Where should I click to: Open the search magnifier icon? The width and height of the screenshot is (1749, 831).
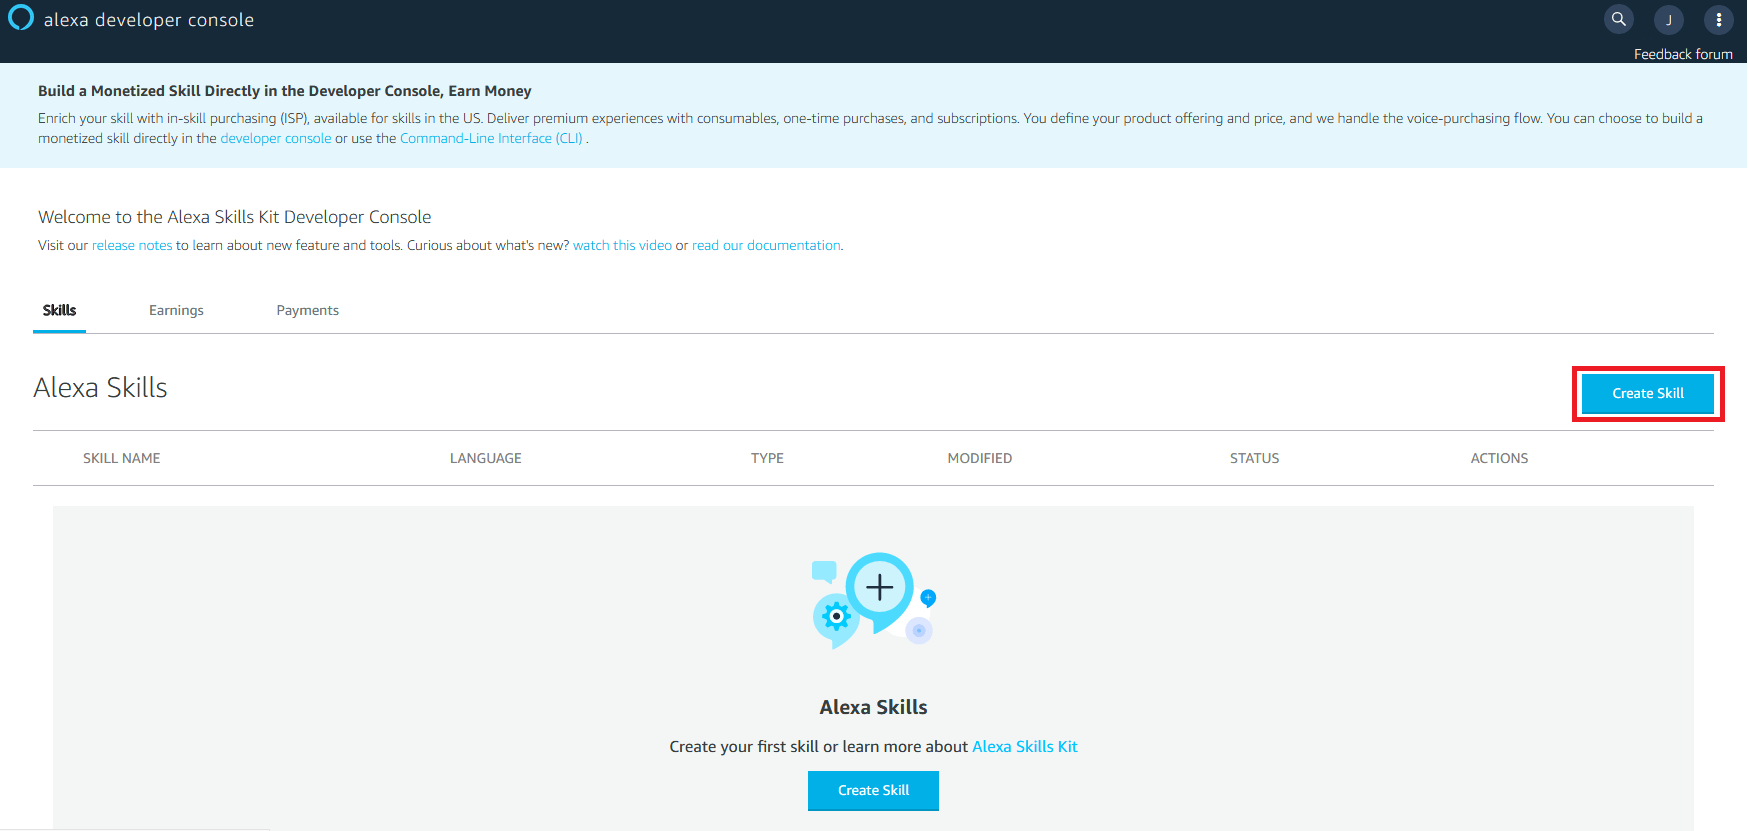point(1619,19)
